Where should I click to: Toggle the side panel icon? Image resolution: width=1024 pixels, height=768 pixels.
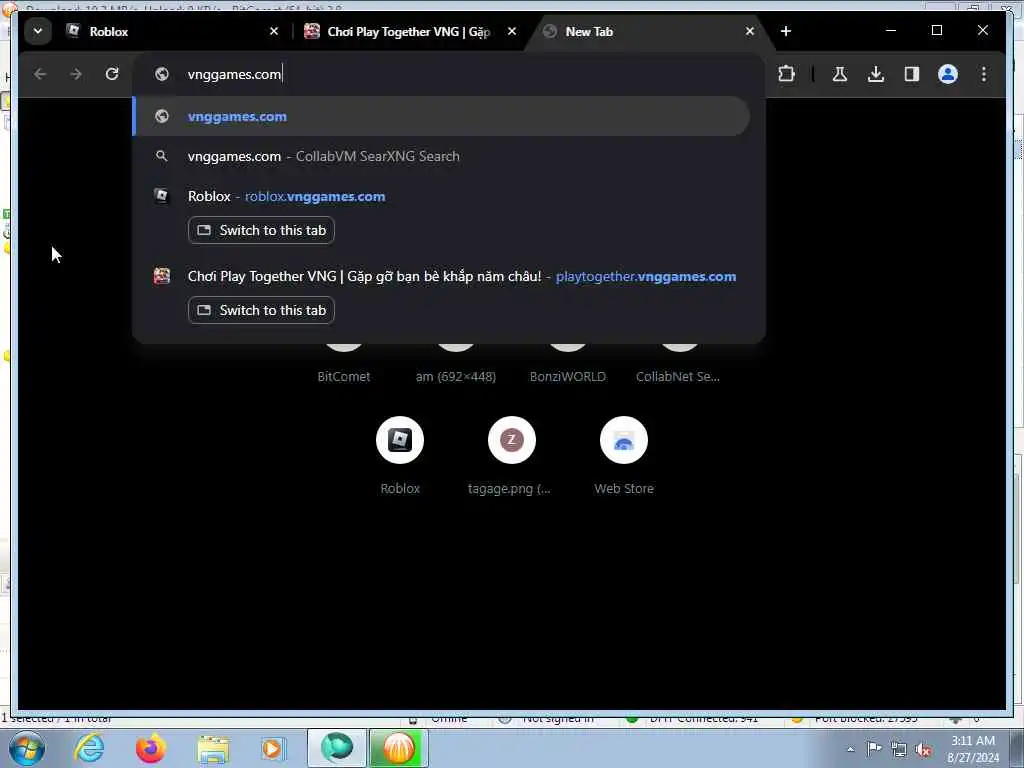point(912,74)
